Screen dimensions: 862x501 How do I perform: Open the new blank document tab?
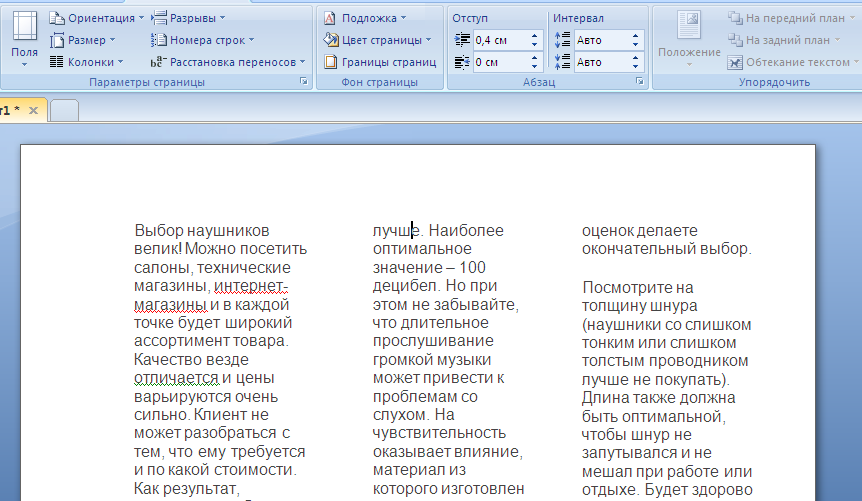click(x=64, y=110)
